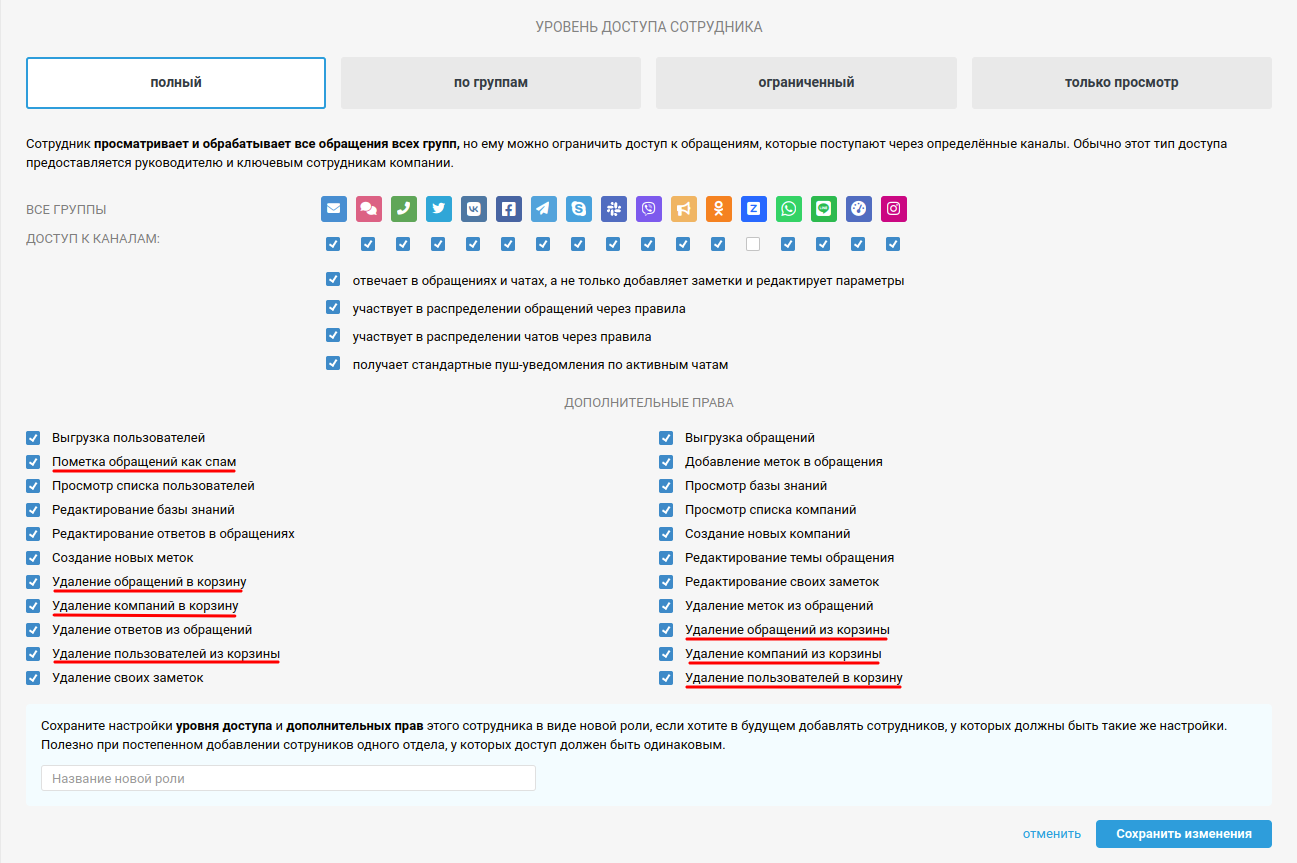Select the 'по группам' access level tab
Screen dimensions: 1297x863
point(491,83)
